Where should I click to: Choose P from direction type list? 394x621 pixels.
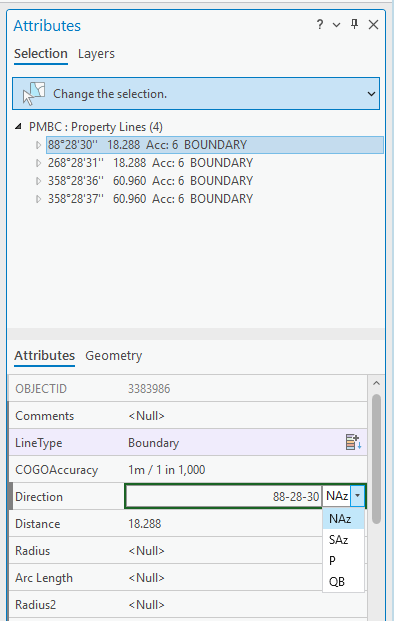pyautogui.click(x=343, y=560)
